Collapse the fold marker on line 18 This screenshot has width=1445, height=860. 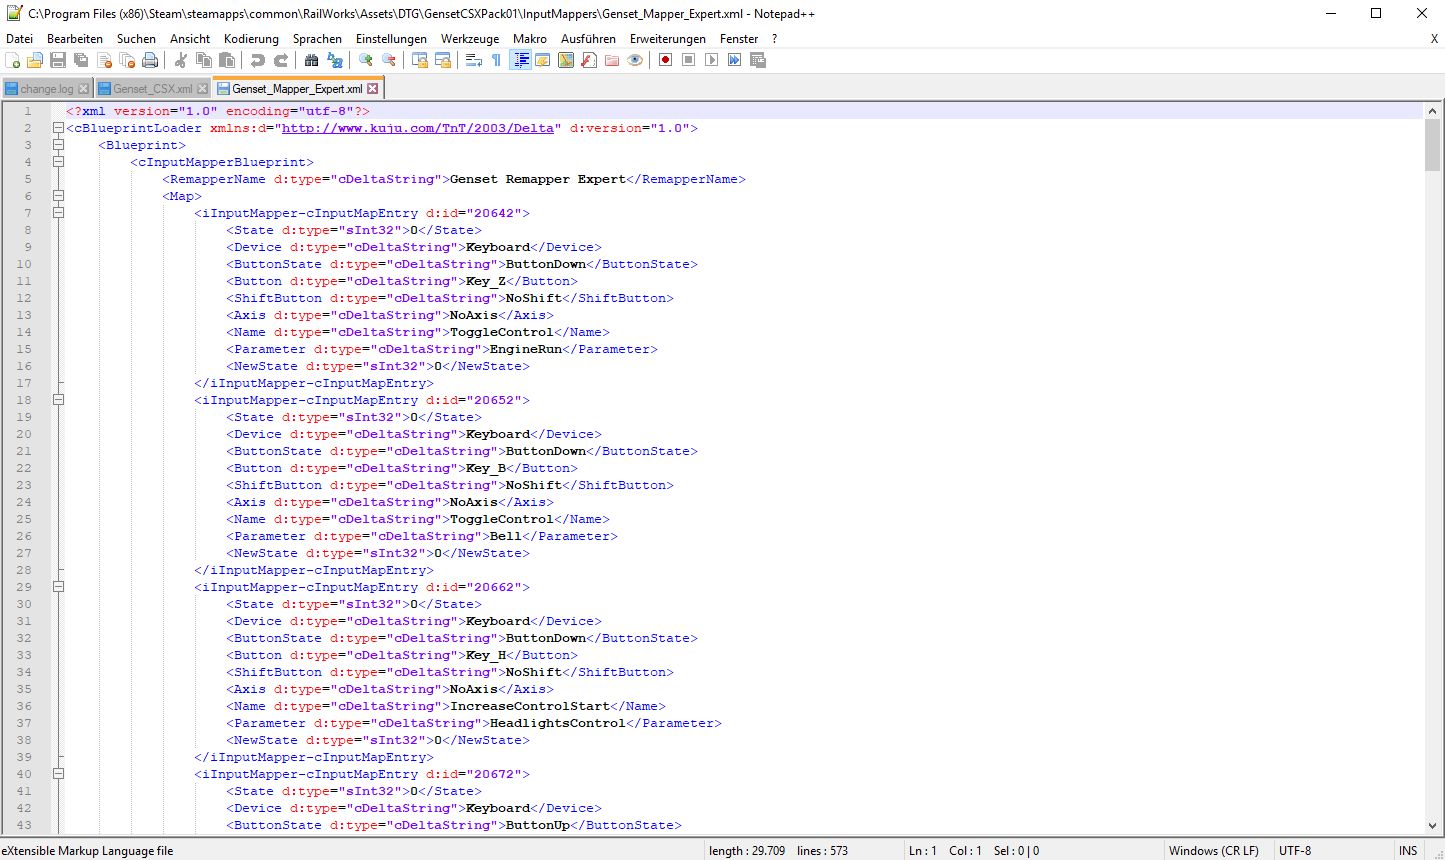(58, 400)
